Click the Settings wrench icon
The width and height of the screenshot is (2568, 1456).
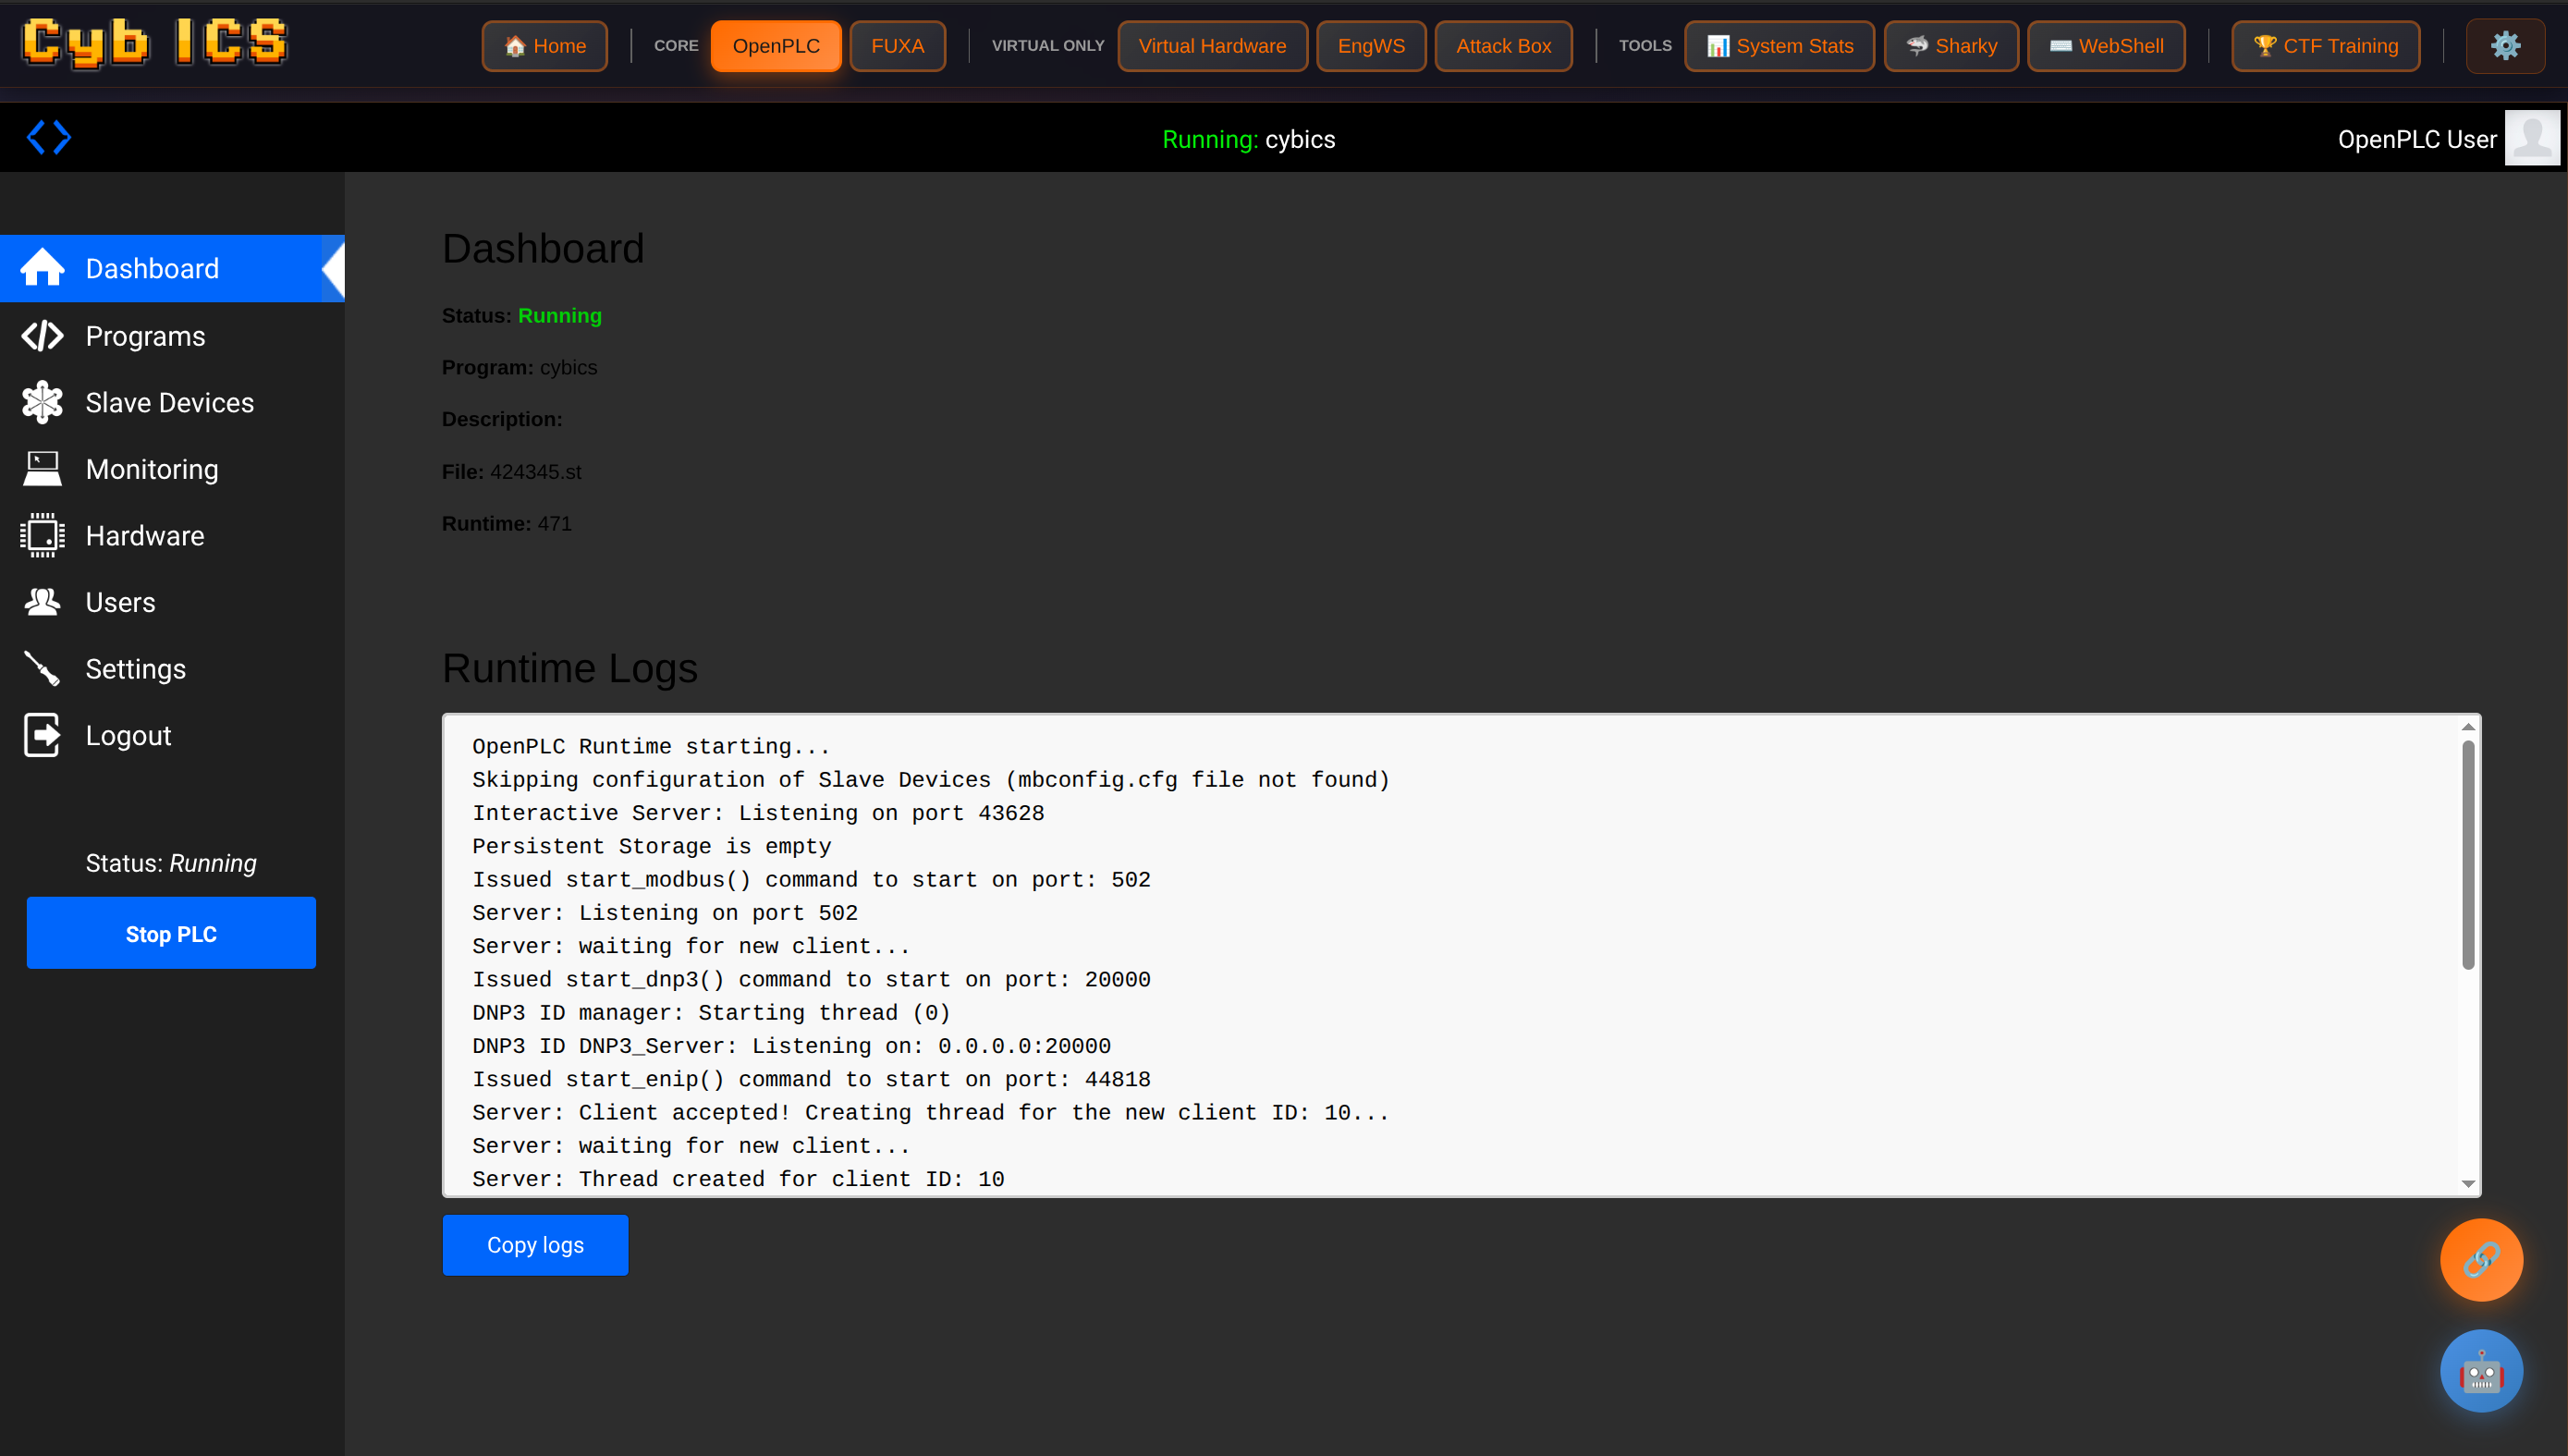point(42,669)
